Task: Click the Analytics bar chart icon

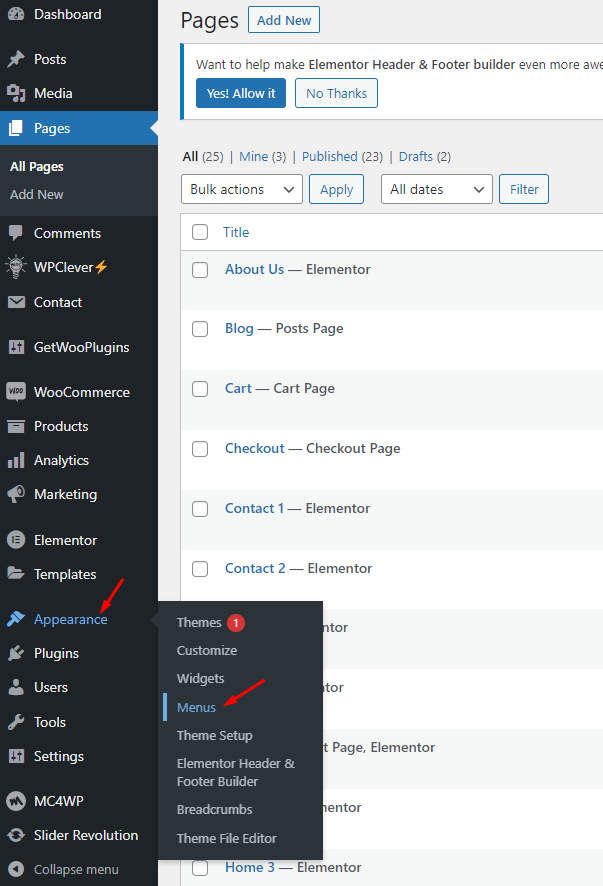Action: point(16,460)
